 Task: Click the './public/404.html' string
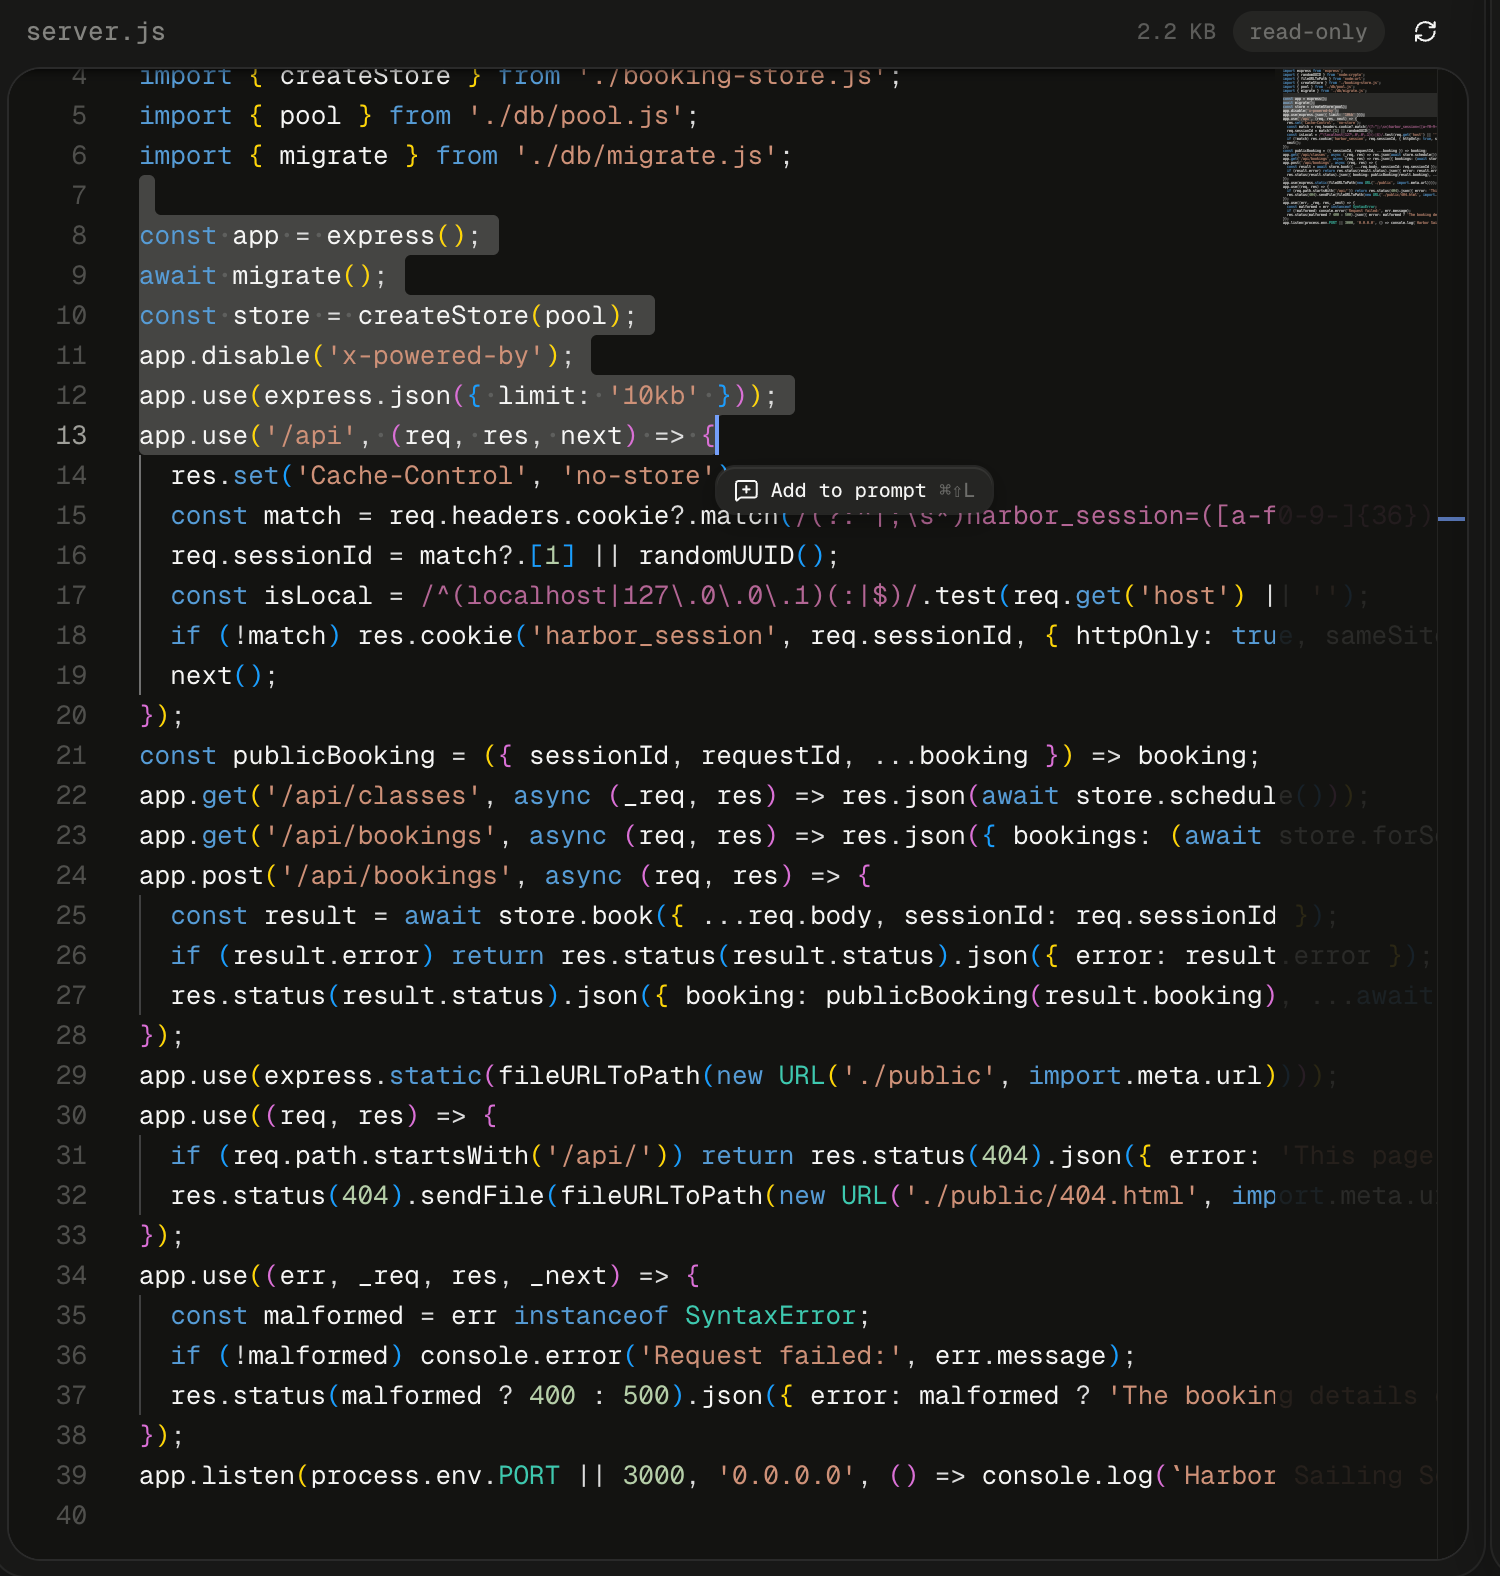click(x=1052, y=1196)
